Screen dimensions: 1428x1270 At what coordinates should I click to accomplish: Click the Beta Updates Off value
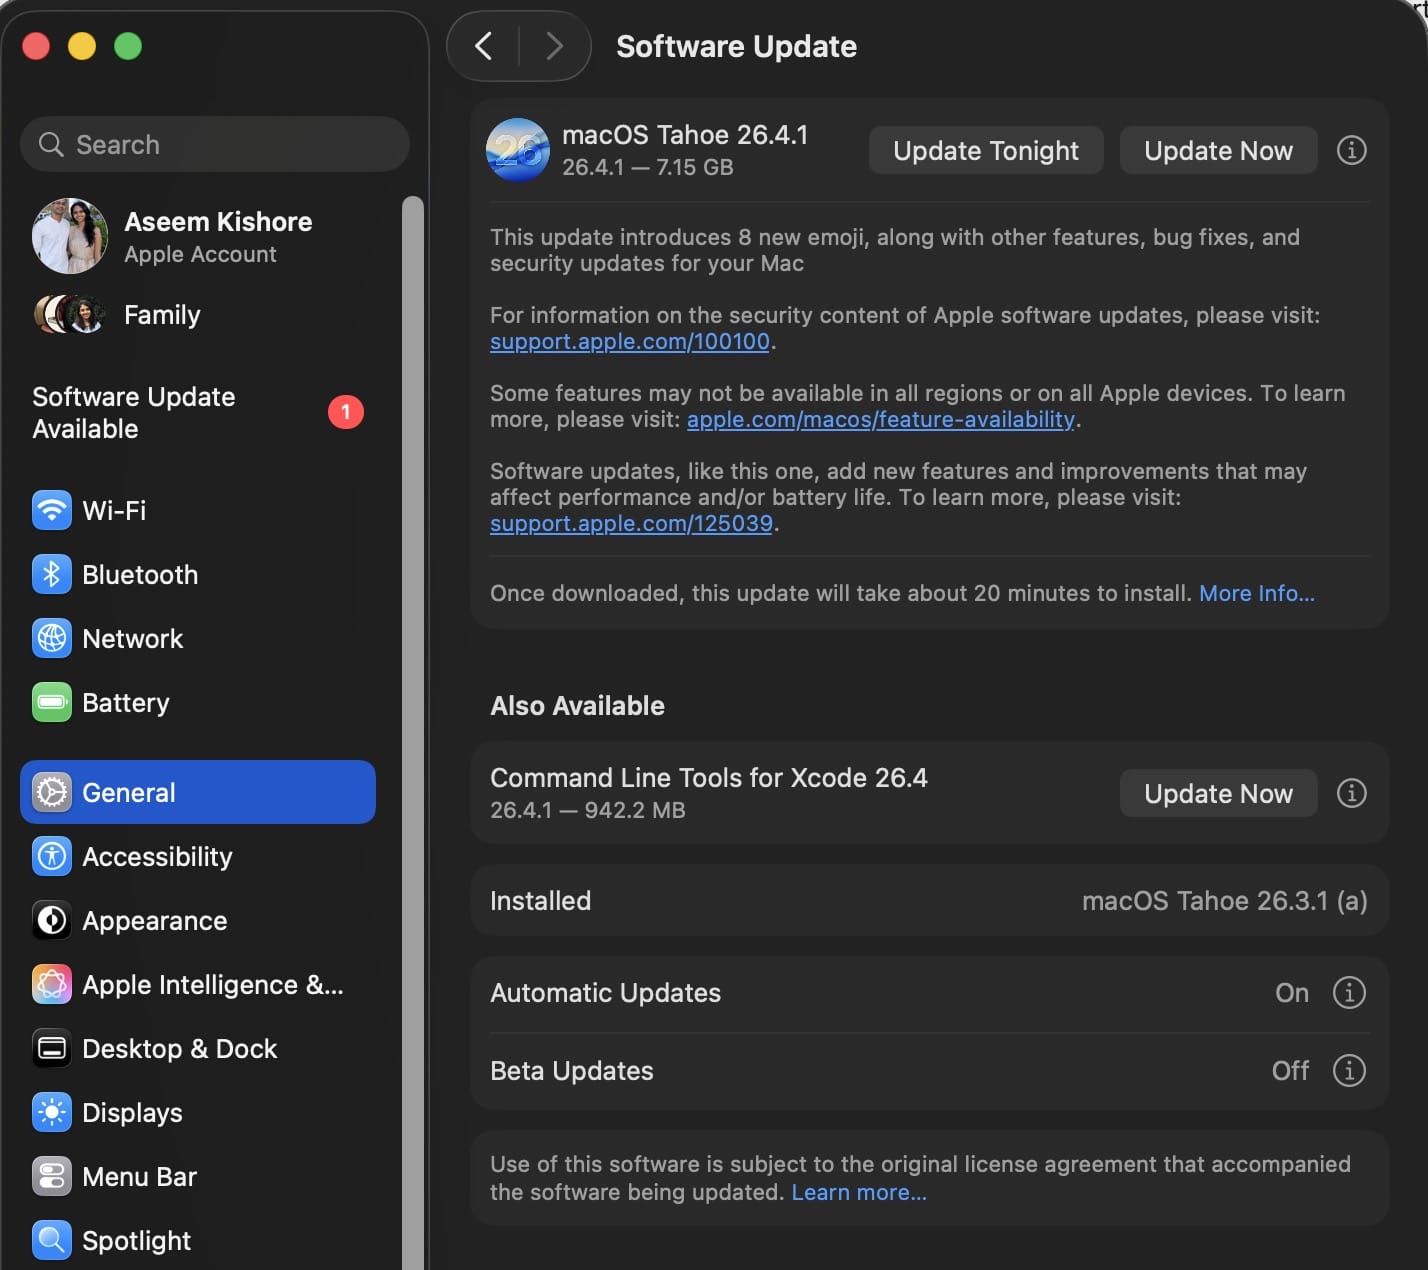[x=1290, y=1070]
